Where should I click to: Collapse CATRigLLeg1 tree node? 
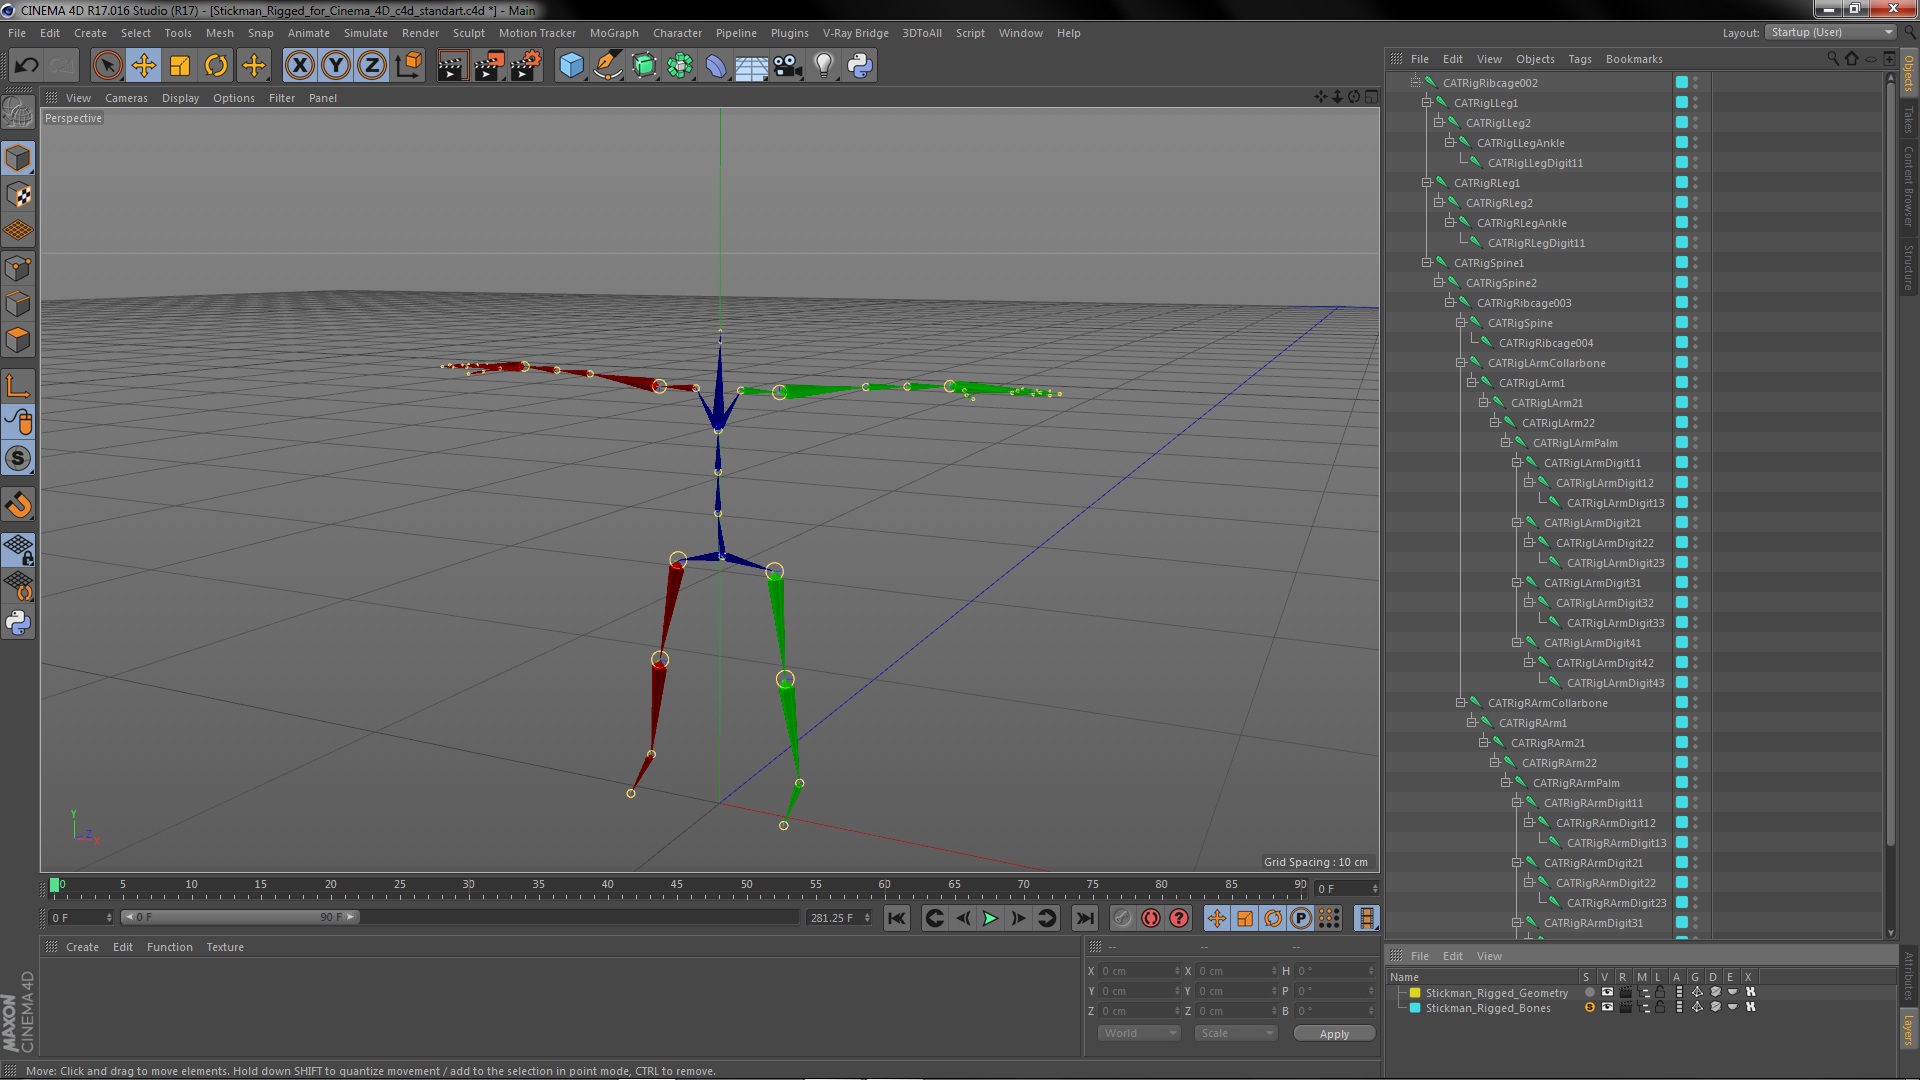[1427, 102]
